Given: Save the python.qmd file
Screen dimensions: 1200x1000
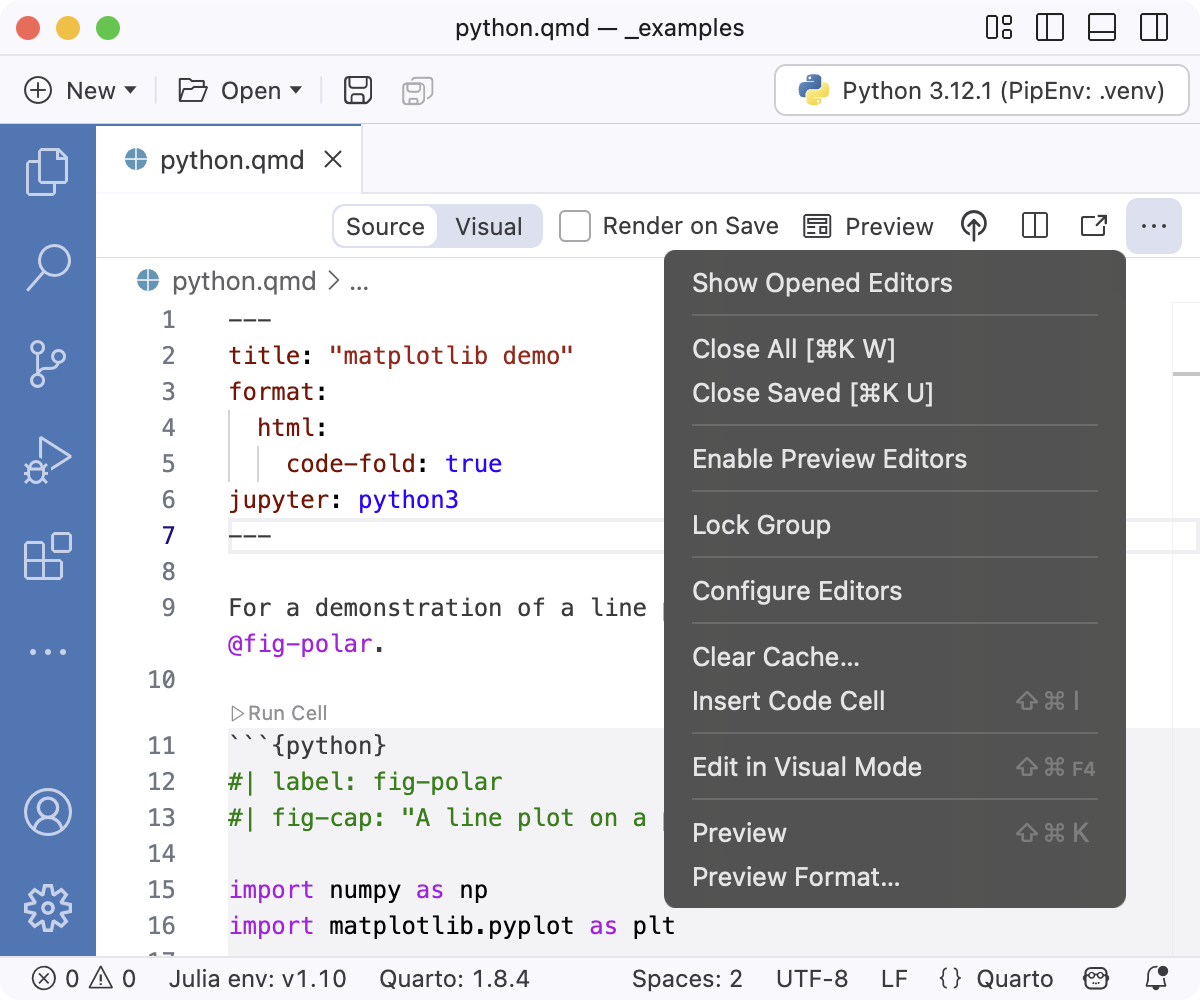Looking at the screenshot, I should click(356, 90).
